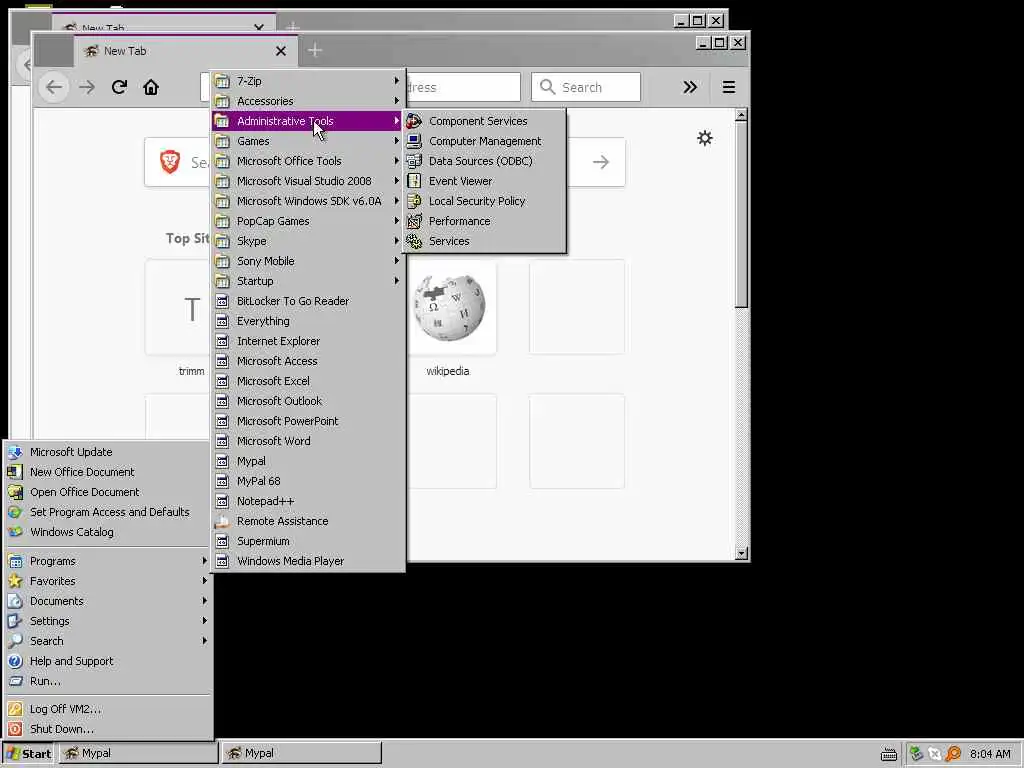This screenshot has height=768, width=1024.
Task: Expand Skype submenu
Action: tap(308, 241)
